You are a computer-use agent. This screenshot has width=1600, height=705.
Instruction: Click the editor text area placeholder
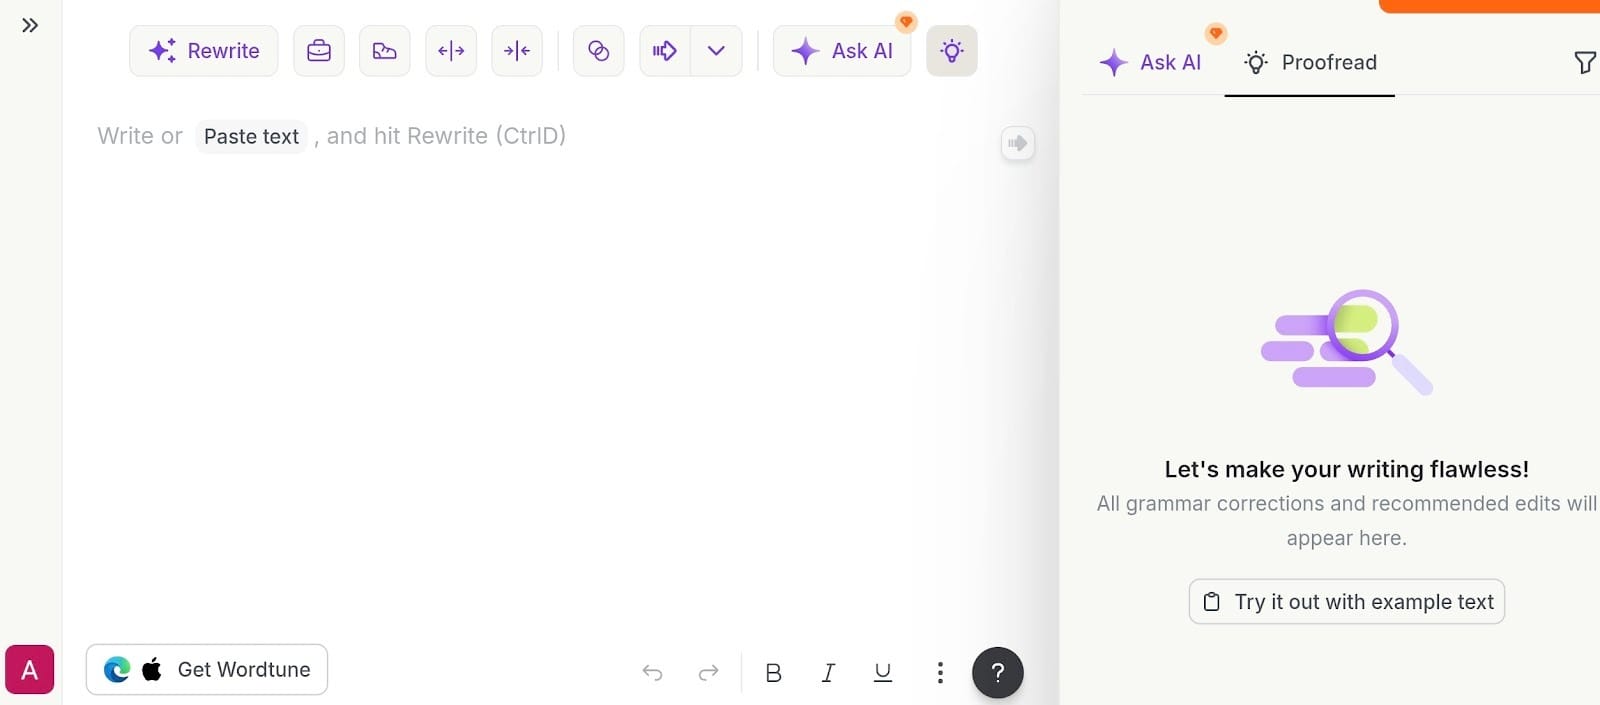332,136
